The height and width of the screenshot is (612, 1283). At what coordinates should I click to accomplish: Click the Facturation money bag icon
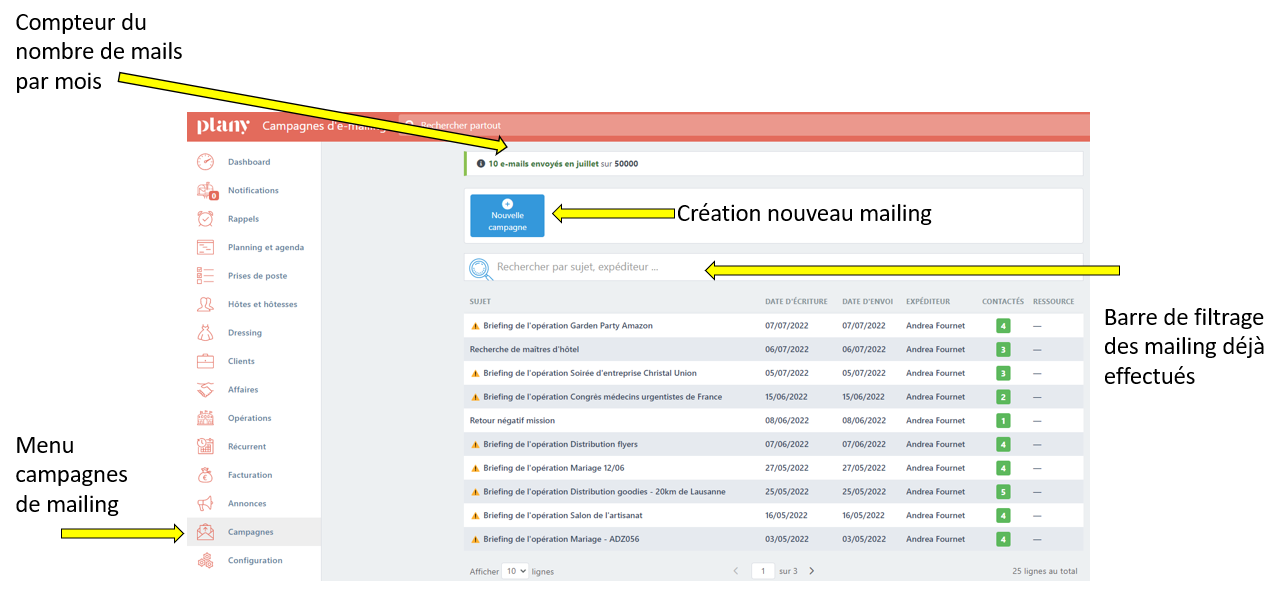[x=205, y=475]
